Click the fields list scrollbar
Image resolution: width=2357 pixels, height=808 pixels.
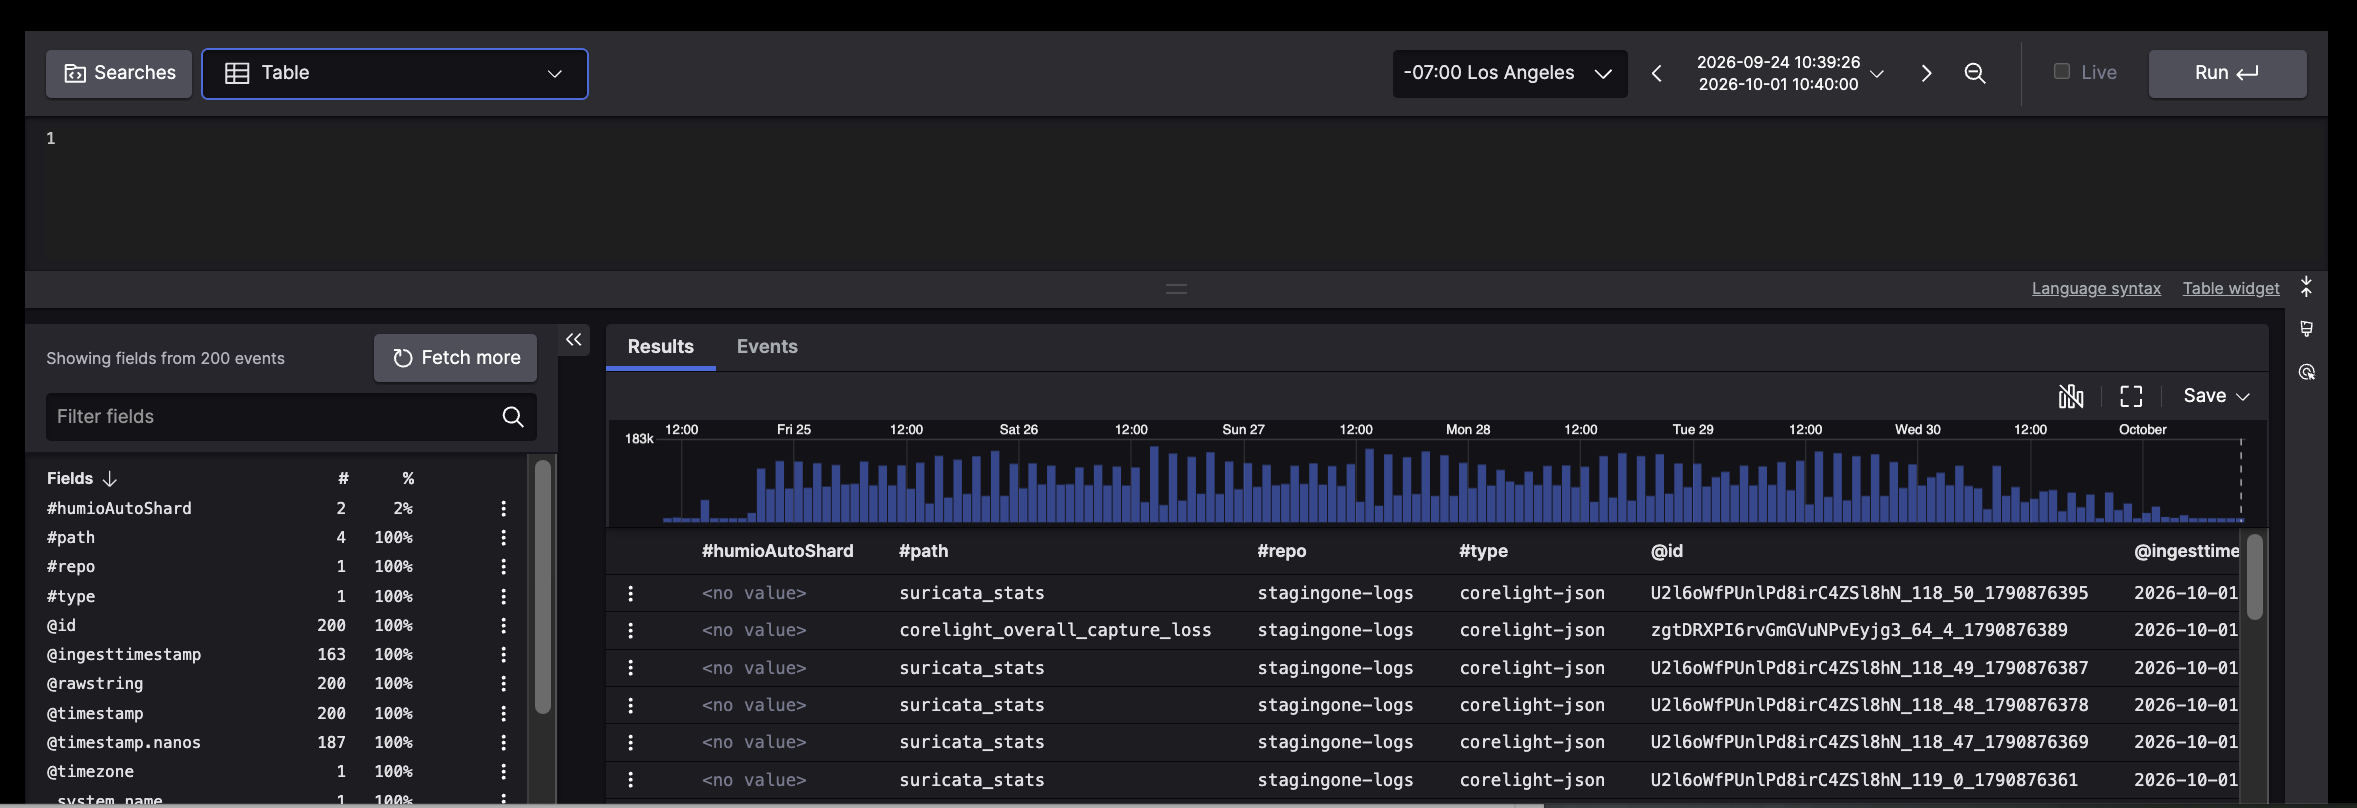point(543,586)
